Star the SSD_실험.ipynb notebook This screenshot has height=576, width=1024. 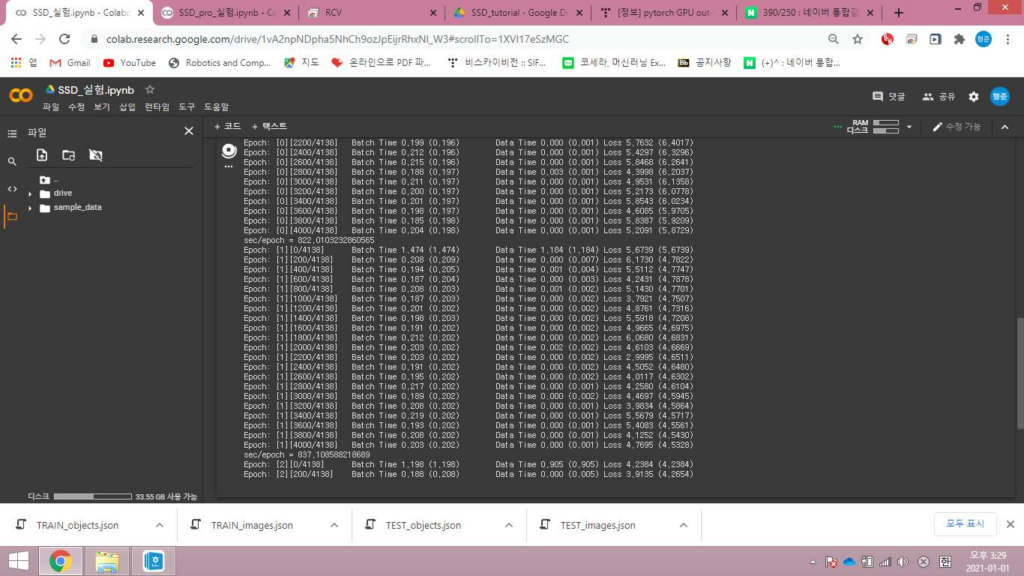150,89
